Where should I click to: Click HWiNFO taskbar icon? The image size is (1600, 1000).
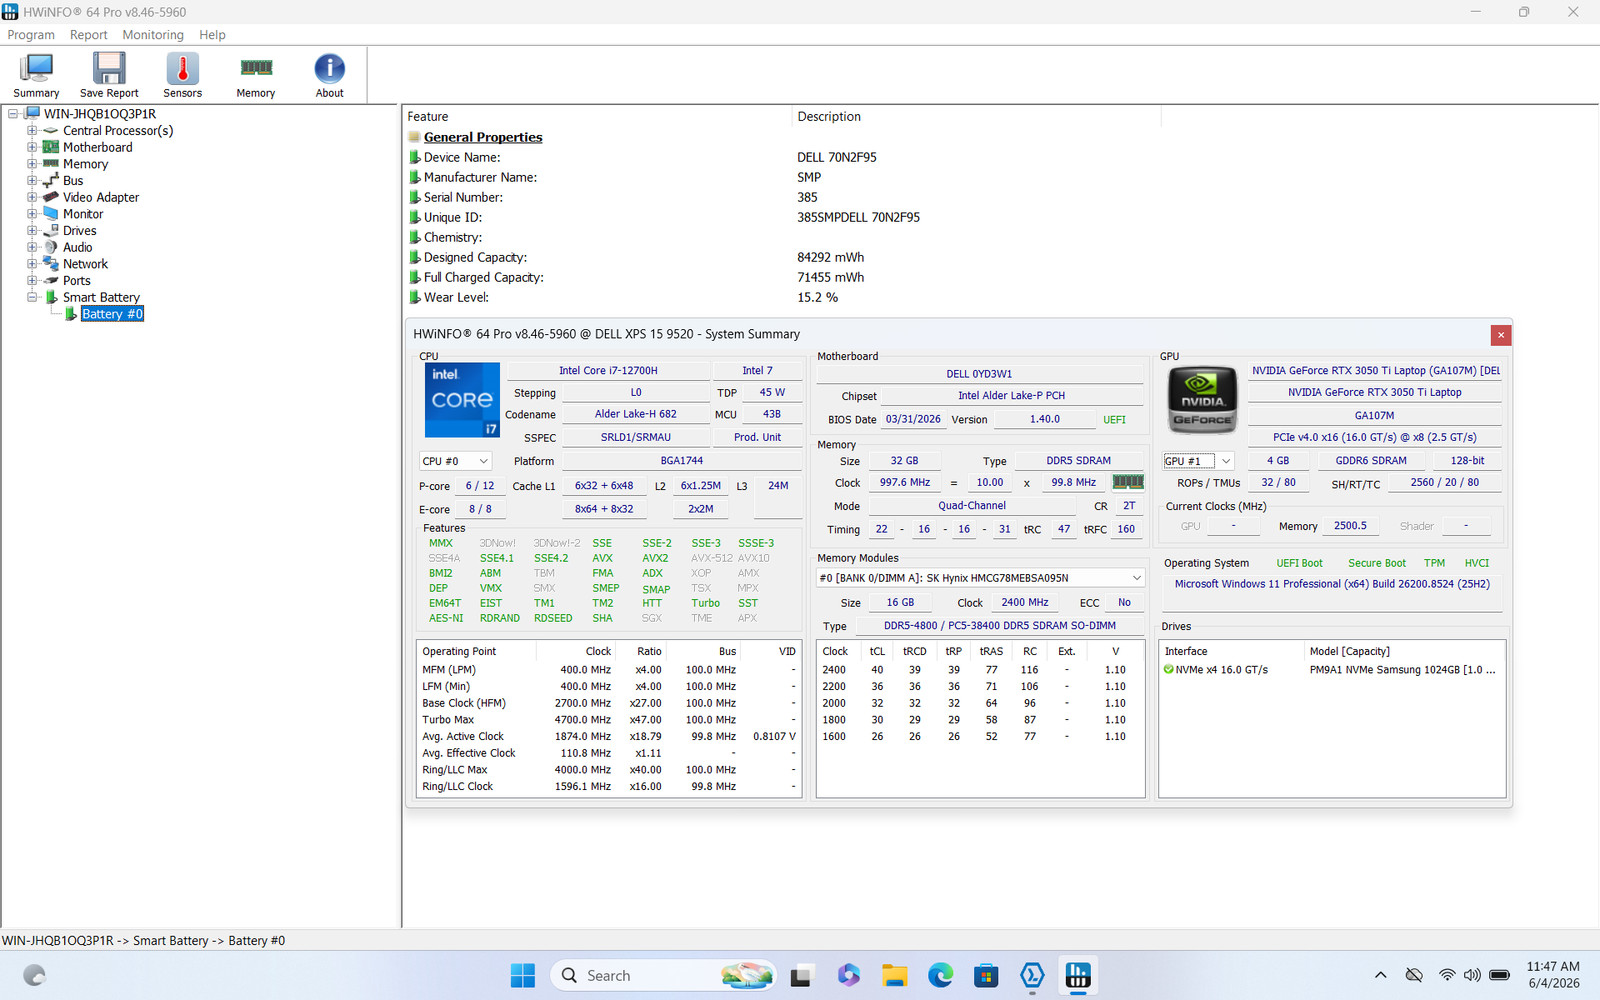click(x=1078, y=976)
